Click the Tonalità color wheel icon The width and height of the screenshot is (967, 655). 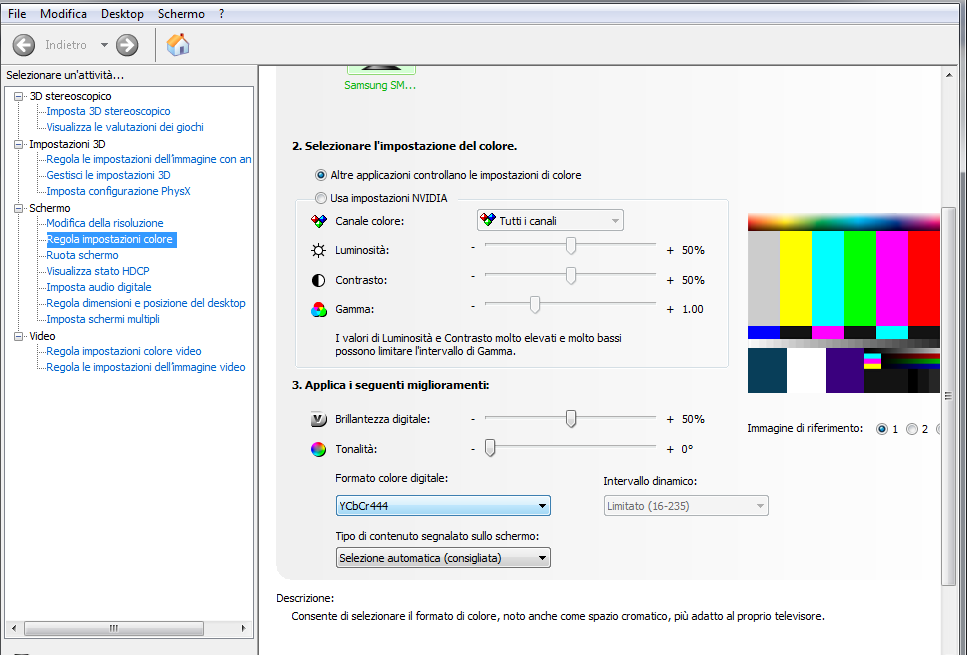[319, 449]
